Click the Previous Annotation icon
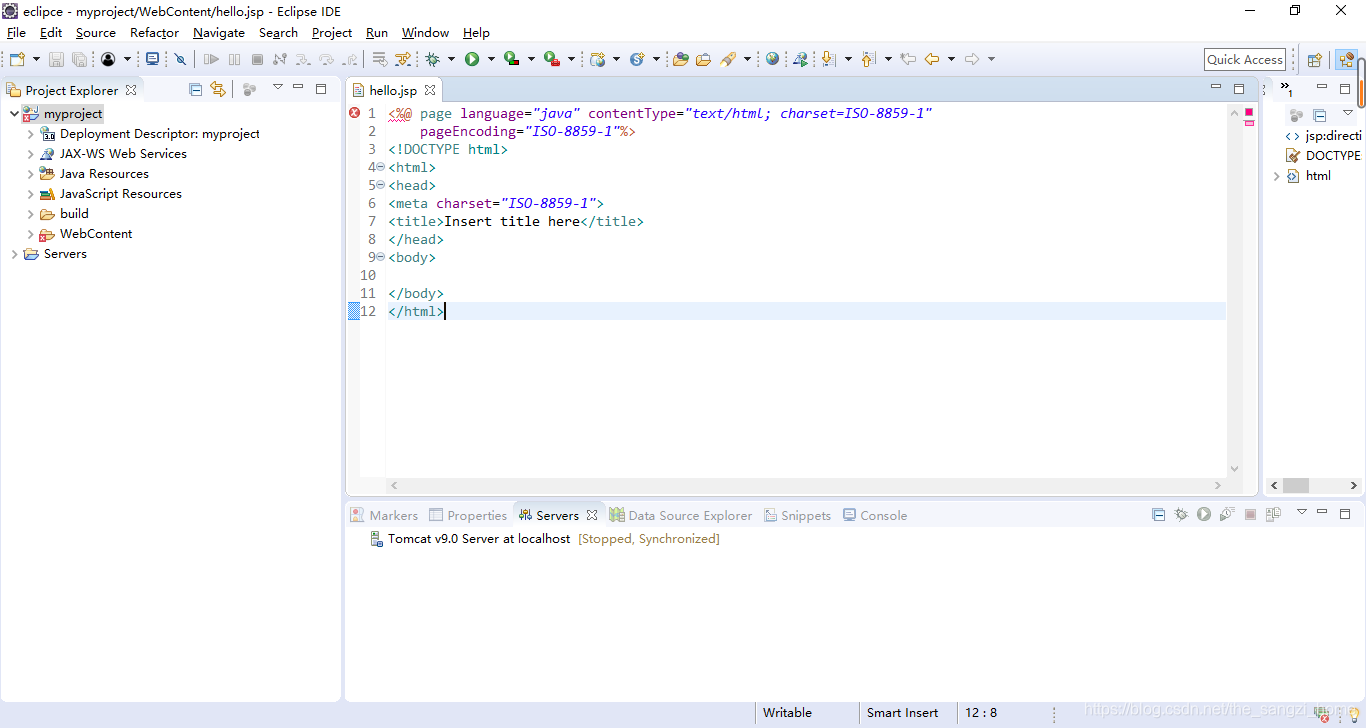 click(868, 59)
